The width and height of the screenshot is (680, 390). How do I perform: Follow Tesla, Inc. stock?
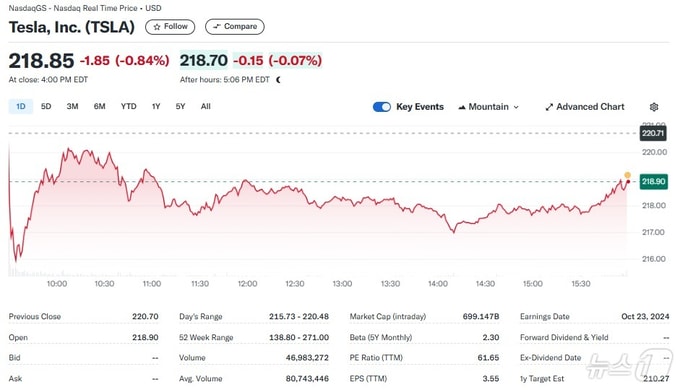click(x=170, y=27)
